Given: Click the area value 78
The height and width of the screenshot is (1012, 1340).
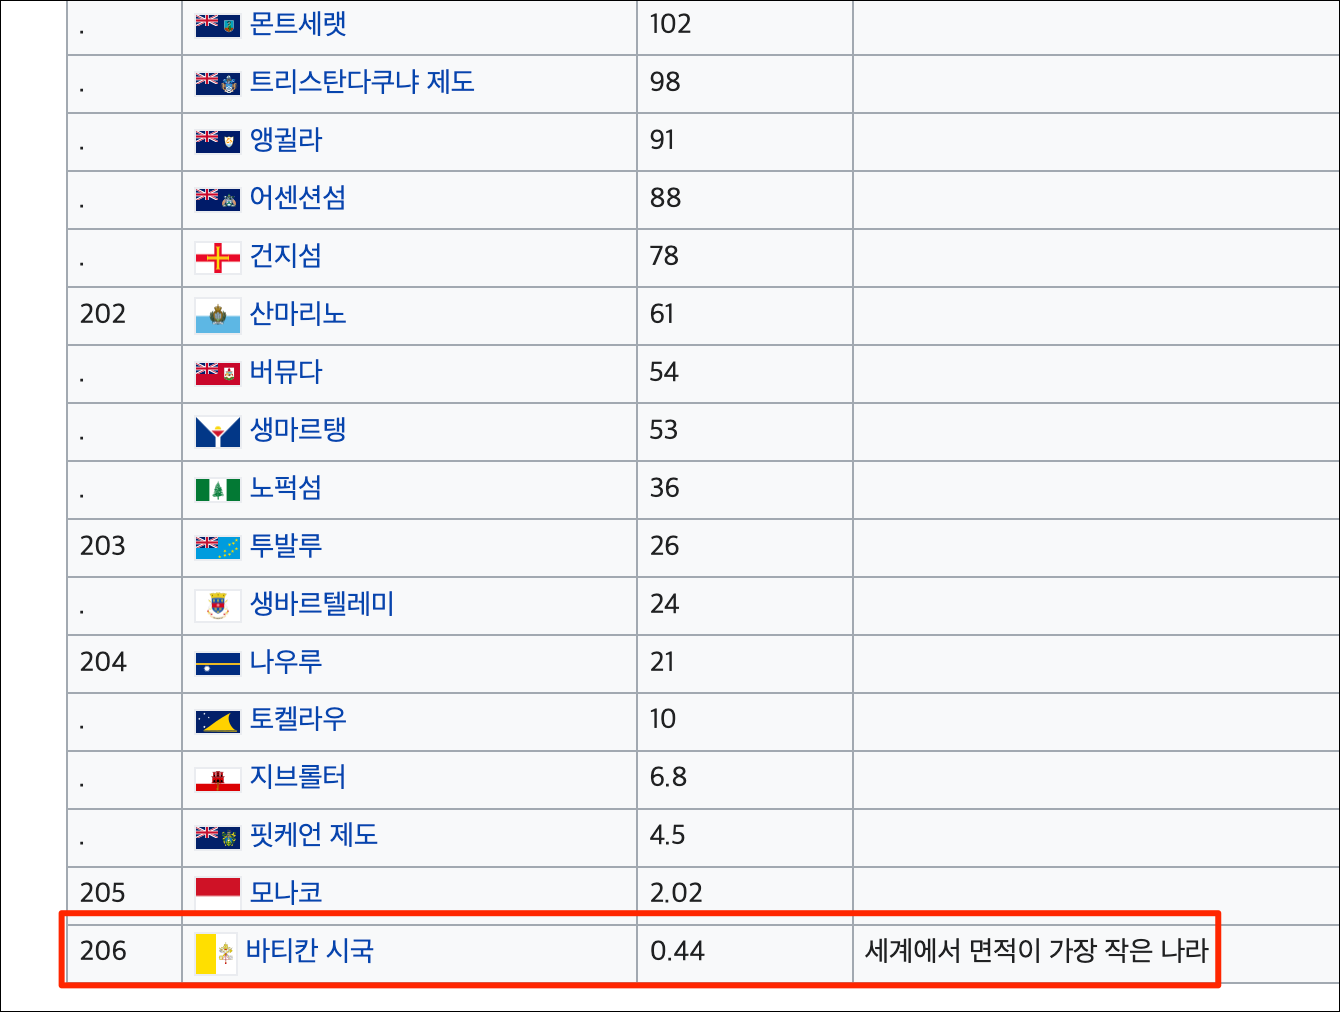Looking at the screenshot, I should coord(664,256).
